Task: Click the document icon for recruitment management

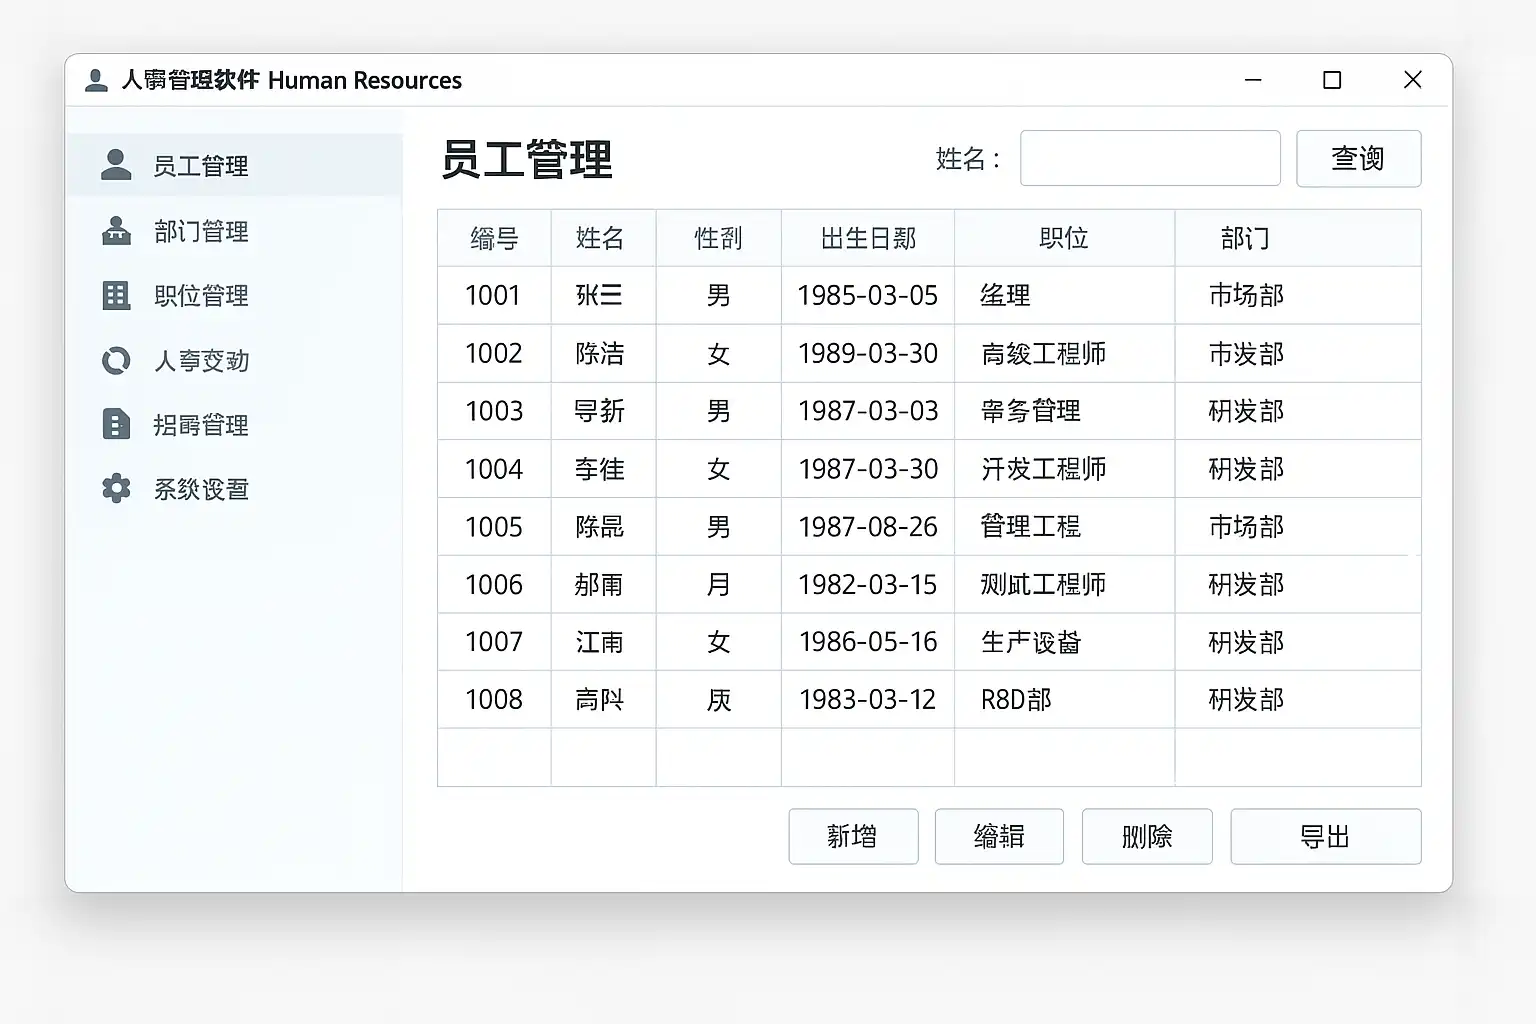Action: coord(116,424)
